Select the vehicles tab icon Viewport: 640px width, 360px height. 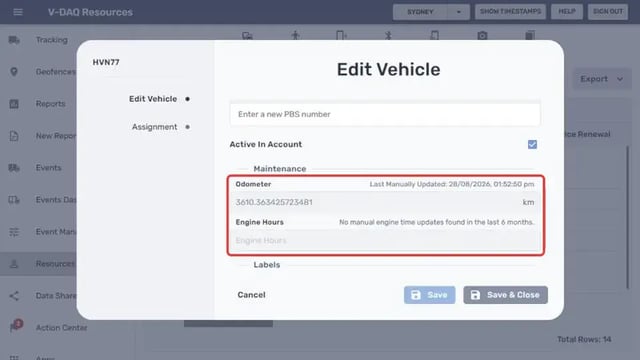(247, 36)
